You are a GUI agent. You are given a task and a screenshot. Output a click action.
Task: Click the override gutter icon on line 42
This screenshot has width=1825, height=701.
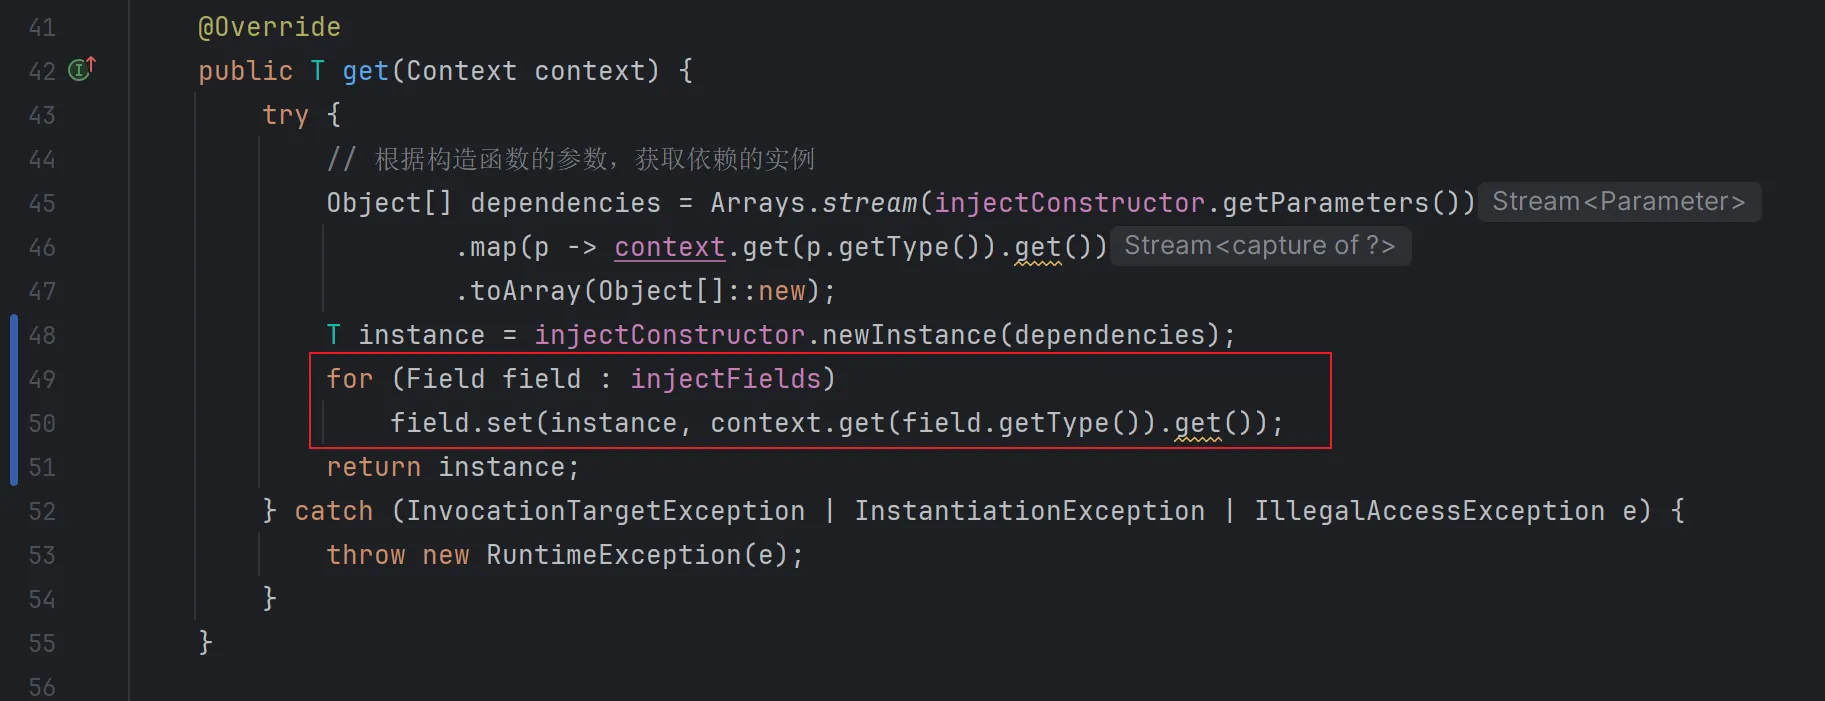(81, 69)
